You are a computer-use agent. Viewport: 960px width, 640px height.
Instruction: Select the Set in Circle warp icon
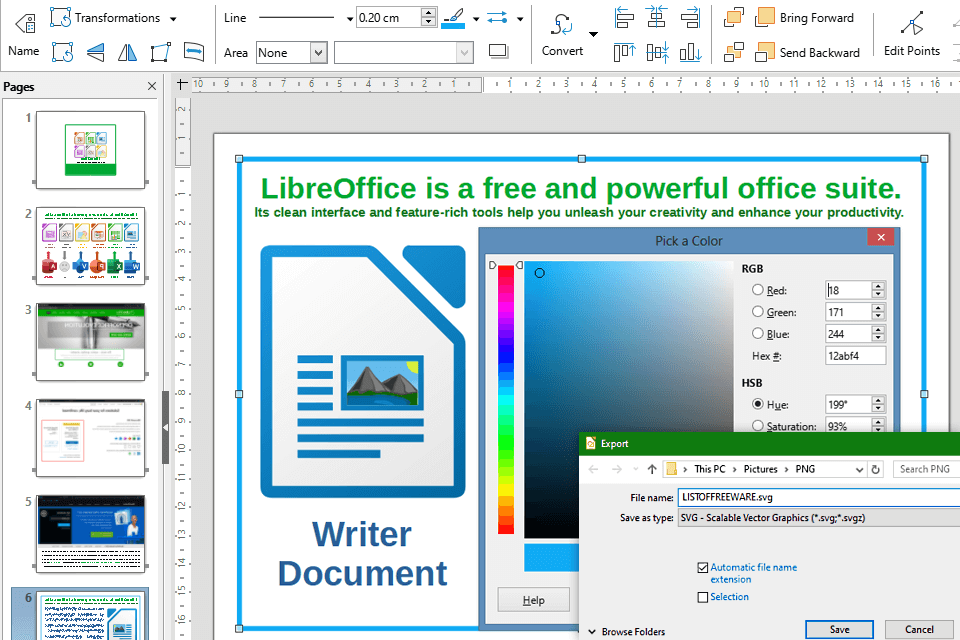pos(193,51)
